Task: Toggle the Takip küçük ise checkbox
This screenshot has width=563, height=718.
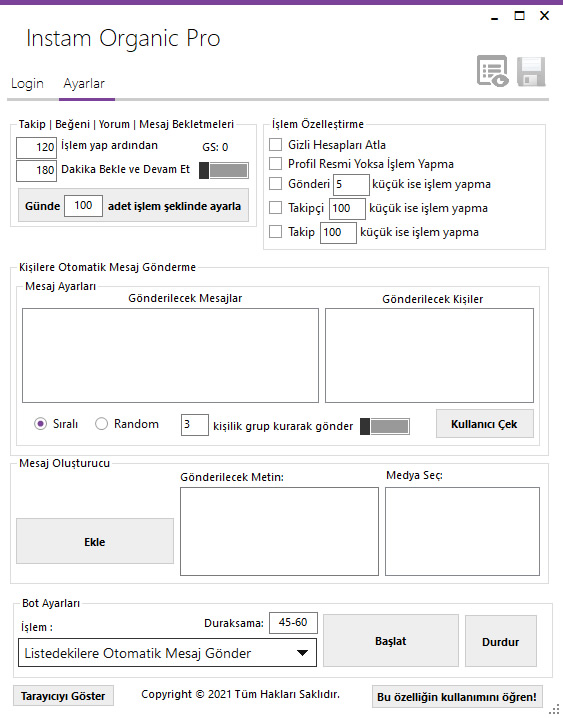Action: (x=276, y=232)
